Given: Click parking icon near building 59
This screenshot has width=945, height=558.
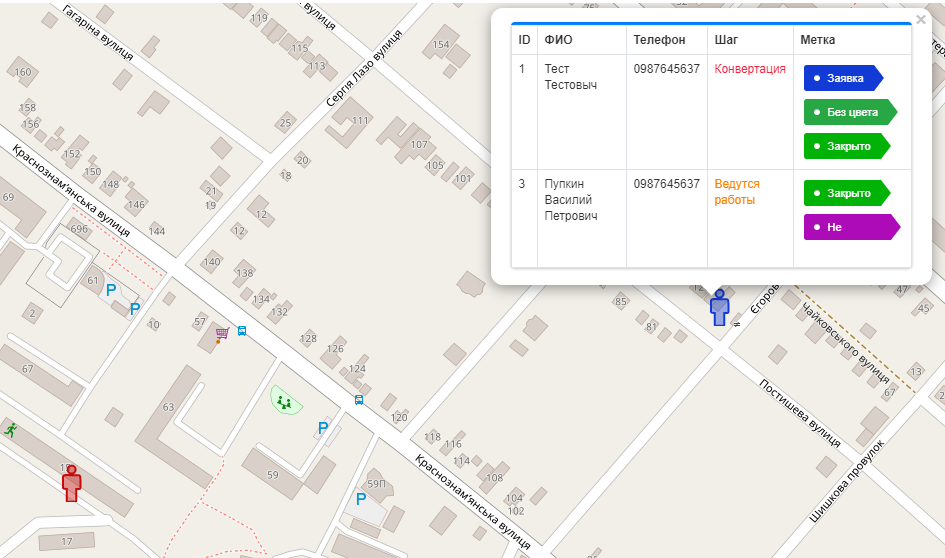Looking at the screenshot, I should pyautogui.click(x=323, y=428).
